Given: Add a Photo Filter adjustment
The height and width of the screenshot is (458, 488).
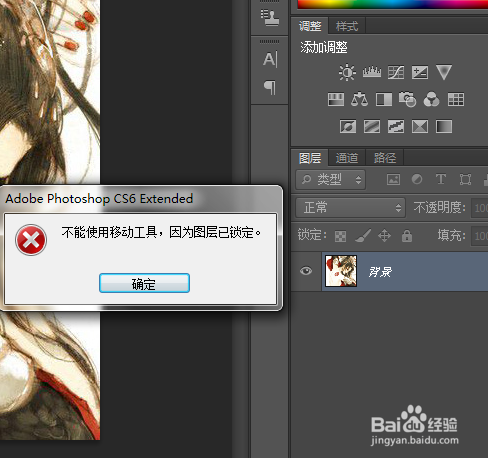Looking at the screenshot, I should (x=408, y=99).
